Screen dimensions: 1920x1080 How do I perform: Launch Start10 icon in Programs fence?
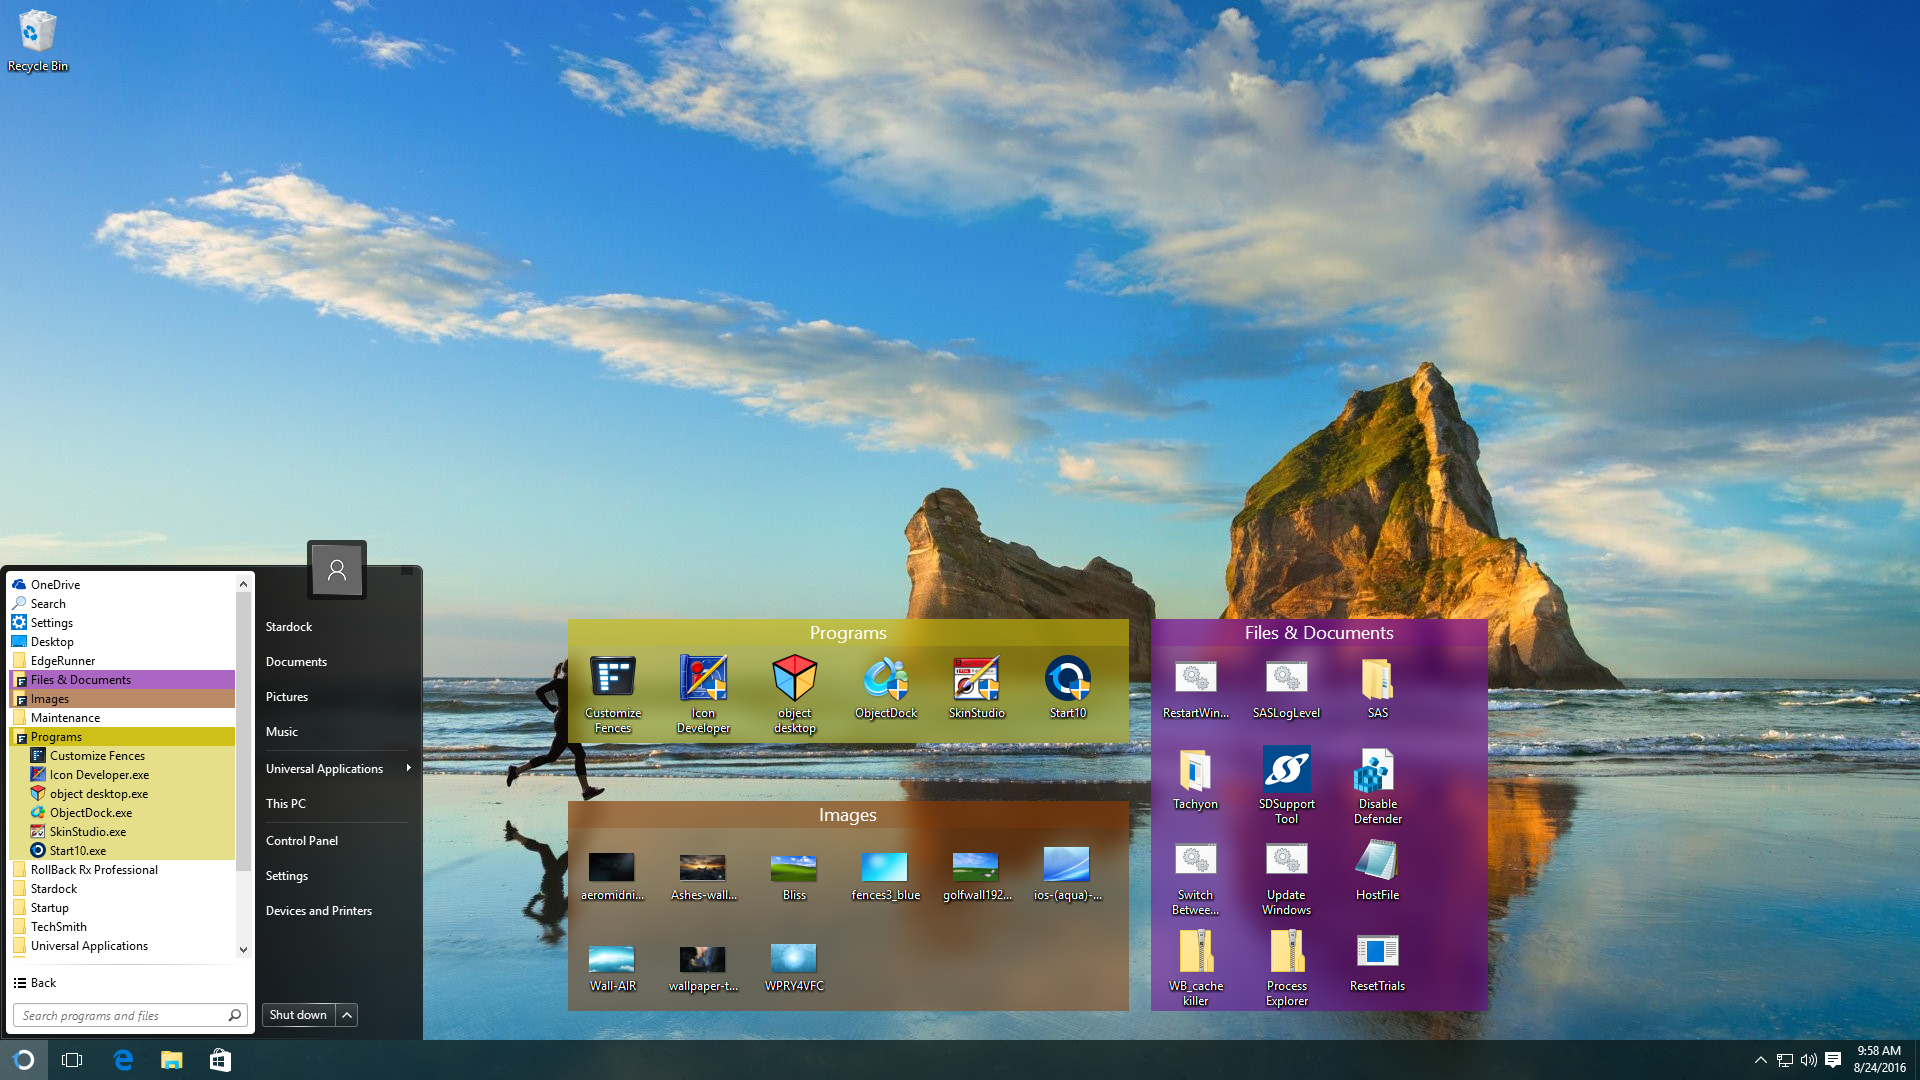click(1067, 679)
